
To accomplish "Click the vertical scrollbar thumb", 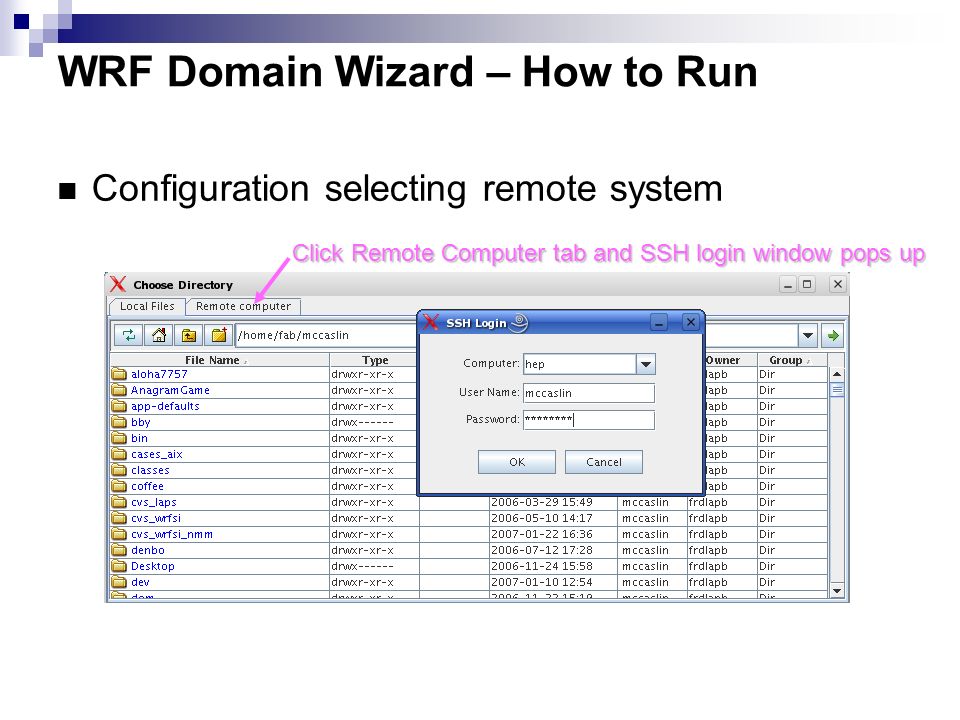I will [837, 390].
